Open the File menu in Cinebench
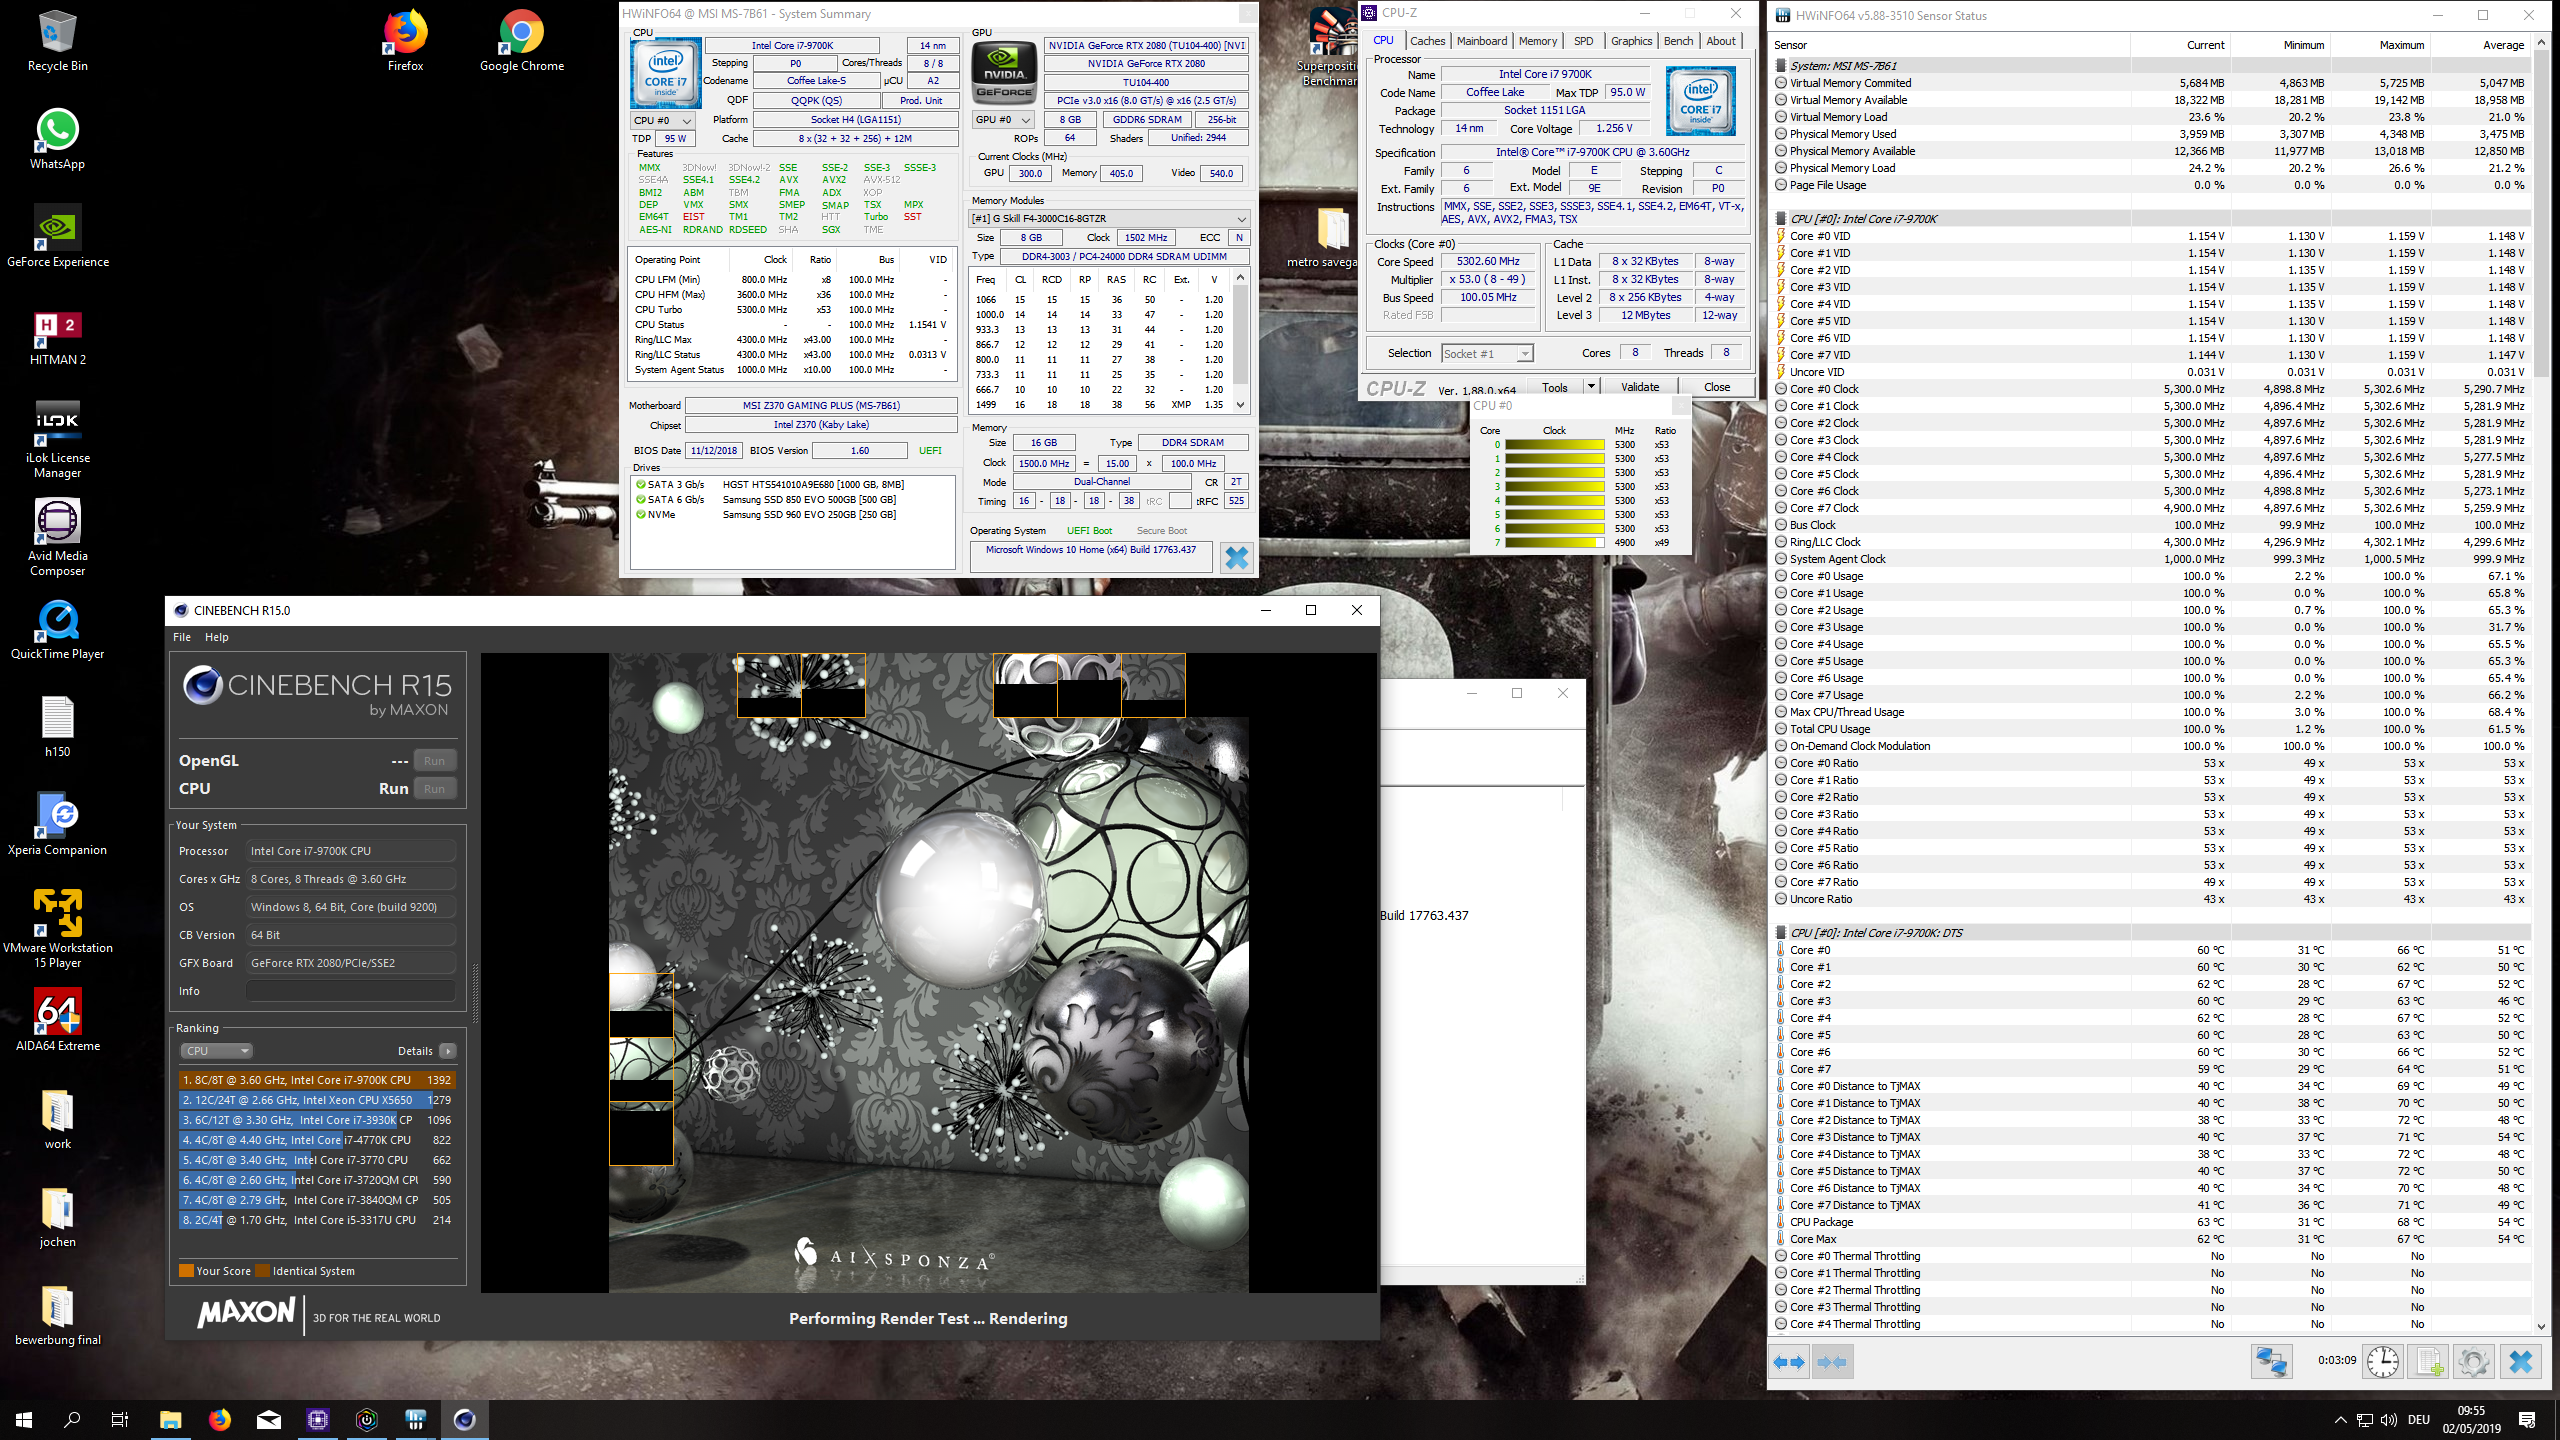The height and width of the screenshot is (1440, 2560). [x=182, y=637]
